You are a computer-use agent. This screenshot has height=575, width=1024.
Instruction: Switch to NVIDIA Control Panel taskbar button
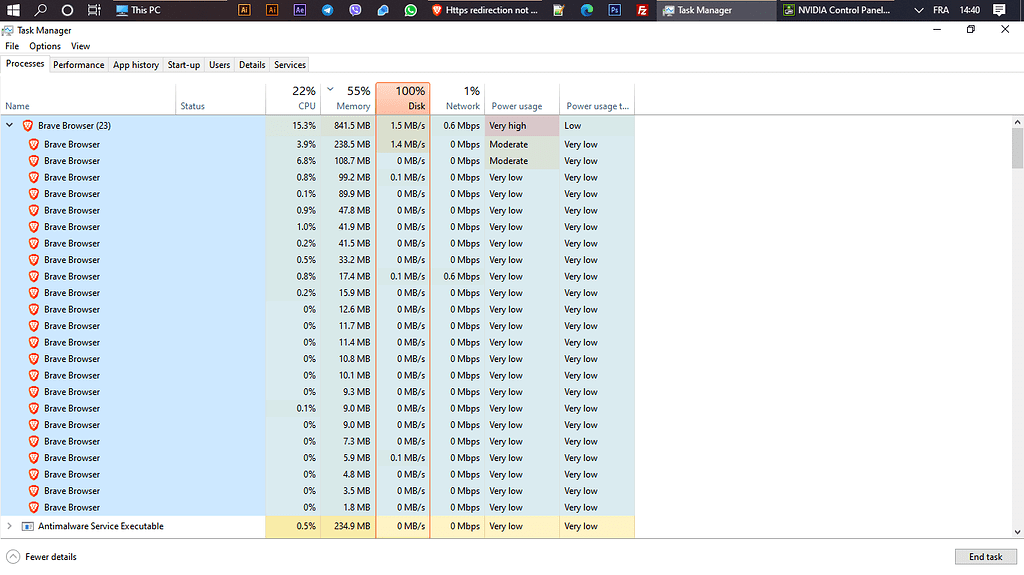click(x=837, y=10)
